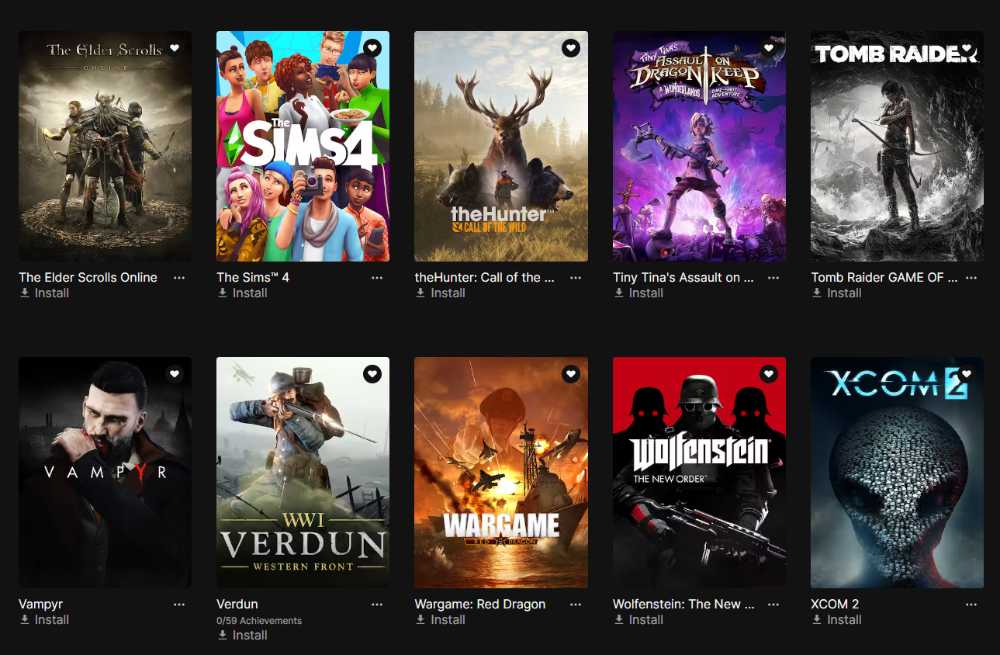Open three-dot options menu for XCOM 2

coord(971,604)
